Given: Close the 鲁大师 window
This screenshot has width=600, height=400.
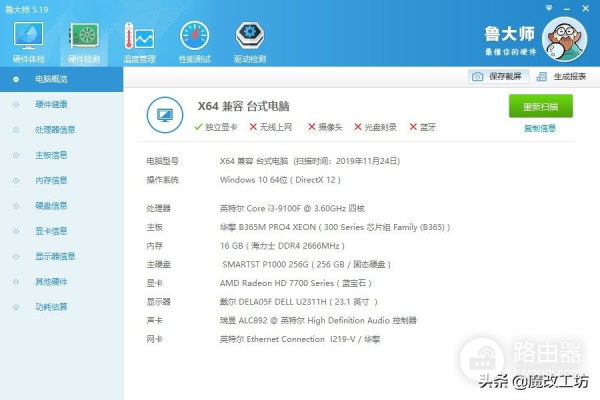Looking at the screenshot, I should 585,8.
